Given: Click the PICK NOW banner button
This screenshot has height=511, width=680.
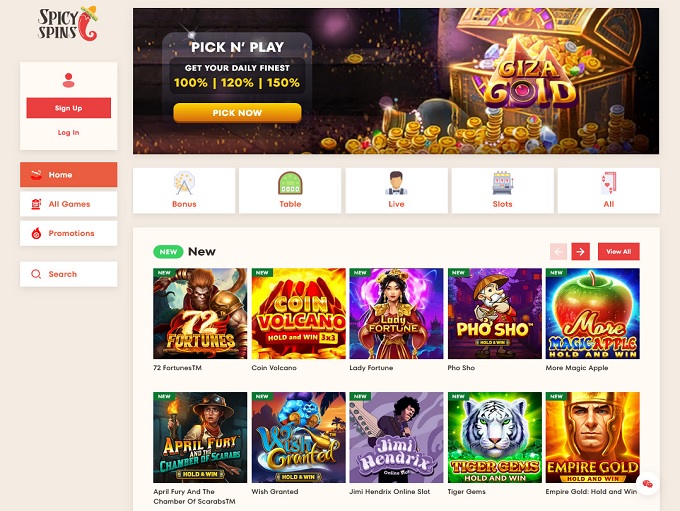Looking at the screenshot, I should [x=237, y=113].
